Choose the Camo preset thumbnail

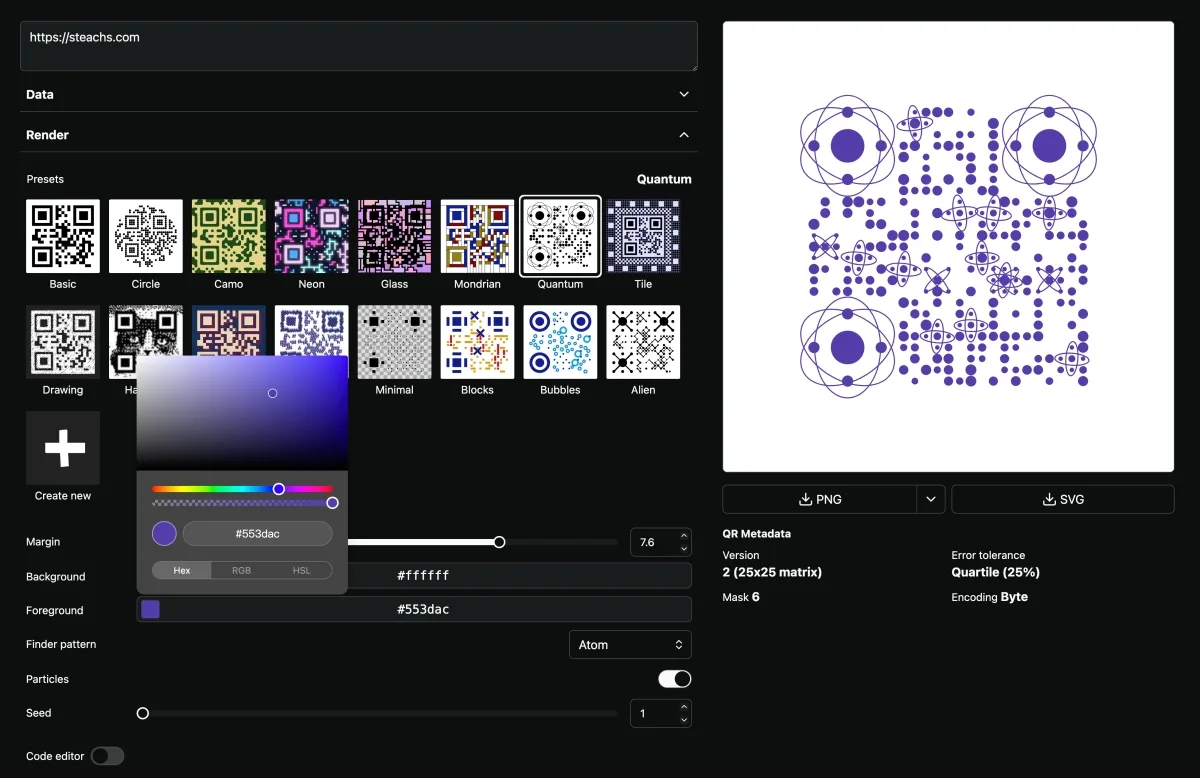pos(228,236)
